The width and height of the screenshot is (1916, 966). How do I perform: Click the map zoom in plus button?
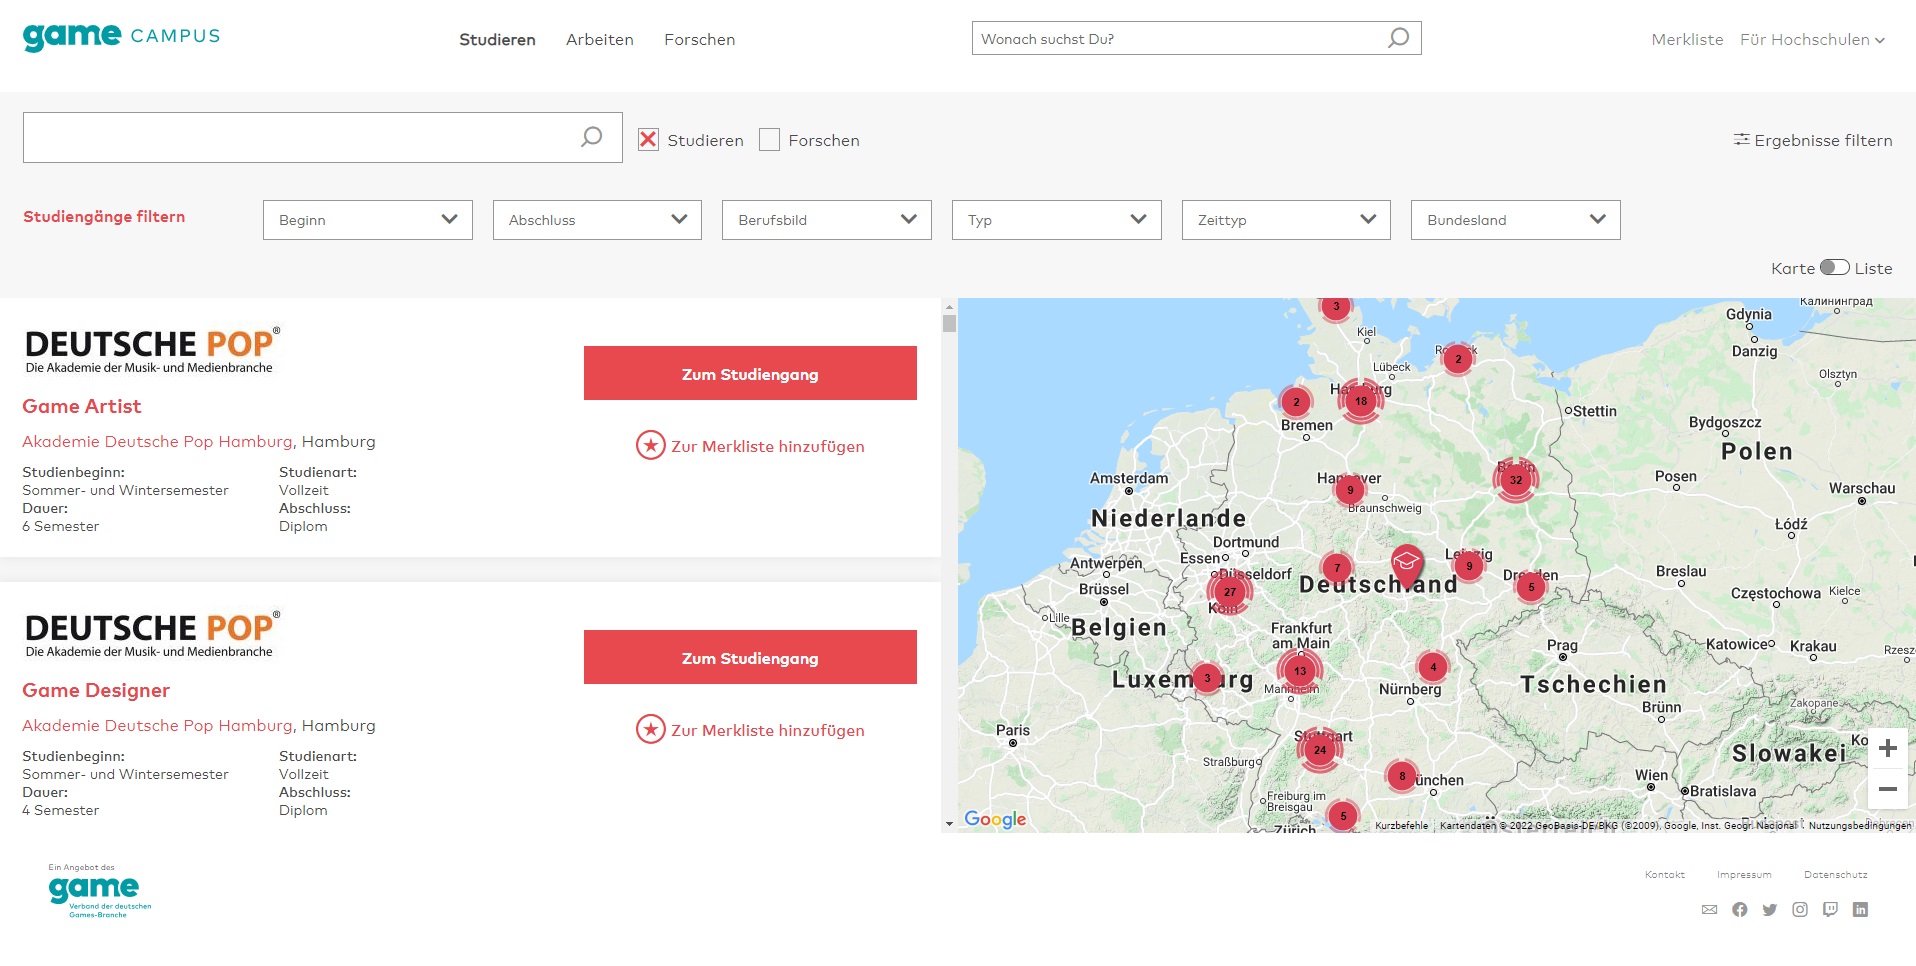(1888, 748)
